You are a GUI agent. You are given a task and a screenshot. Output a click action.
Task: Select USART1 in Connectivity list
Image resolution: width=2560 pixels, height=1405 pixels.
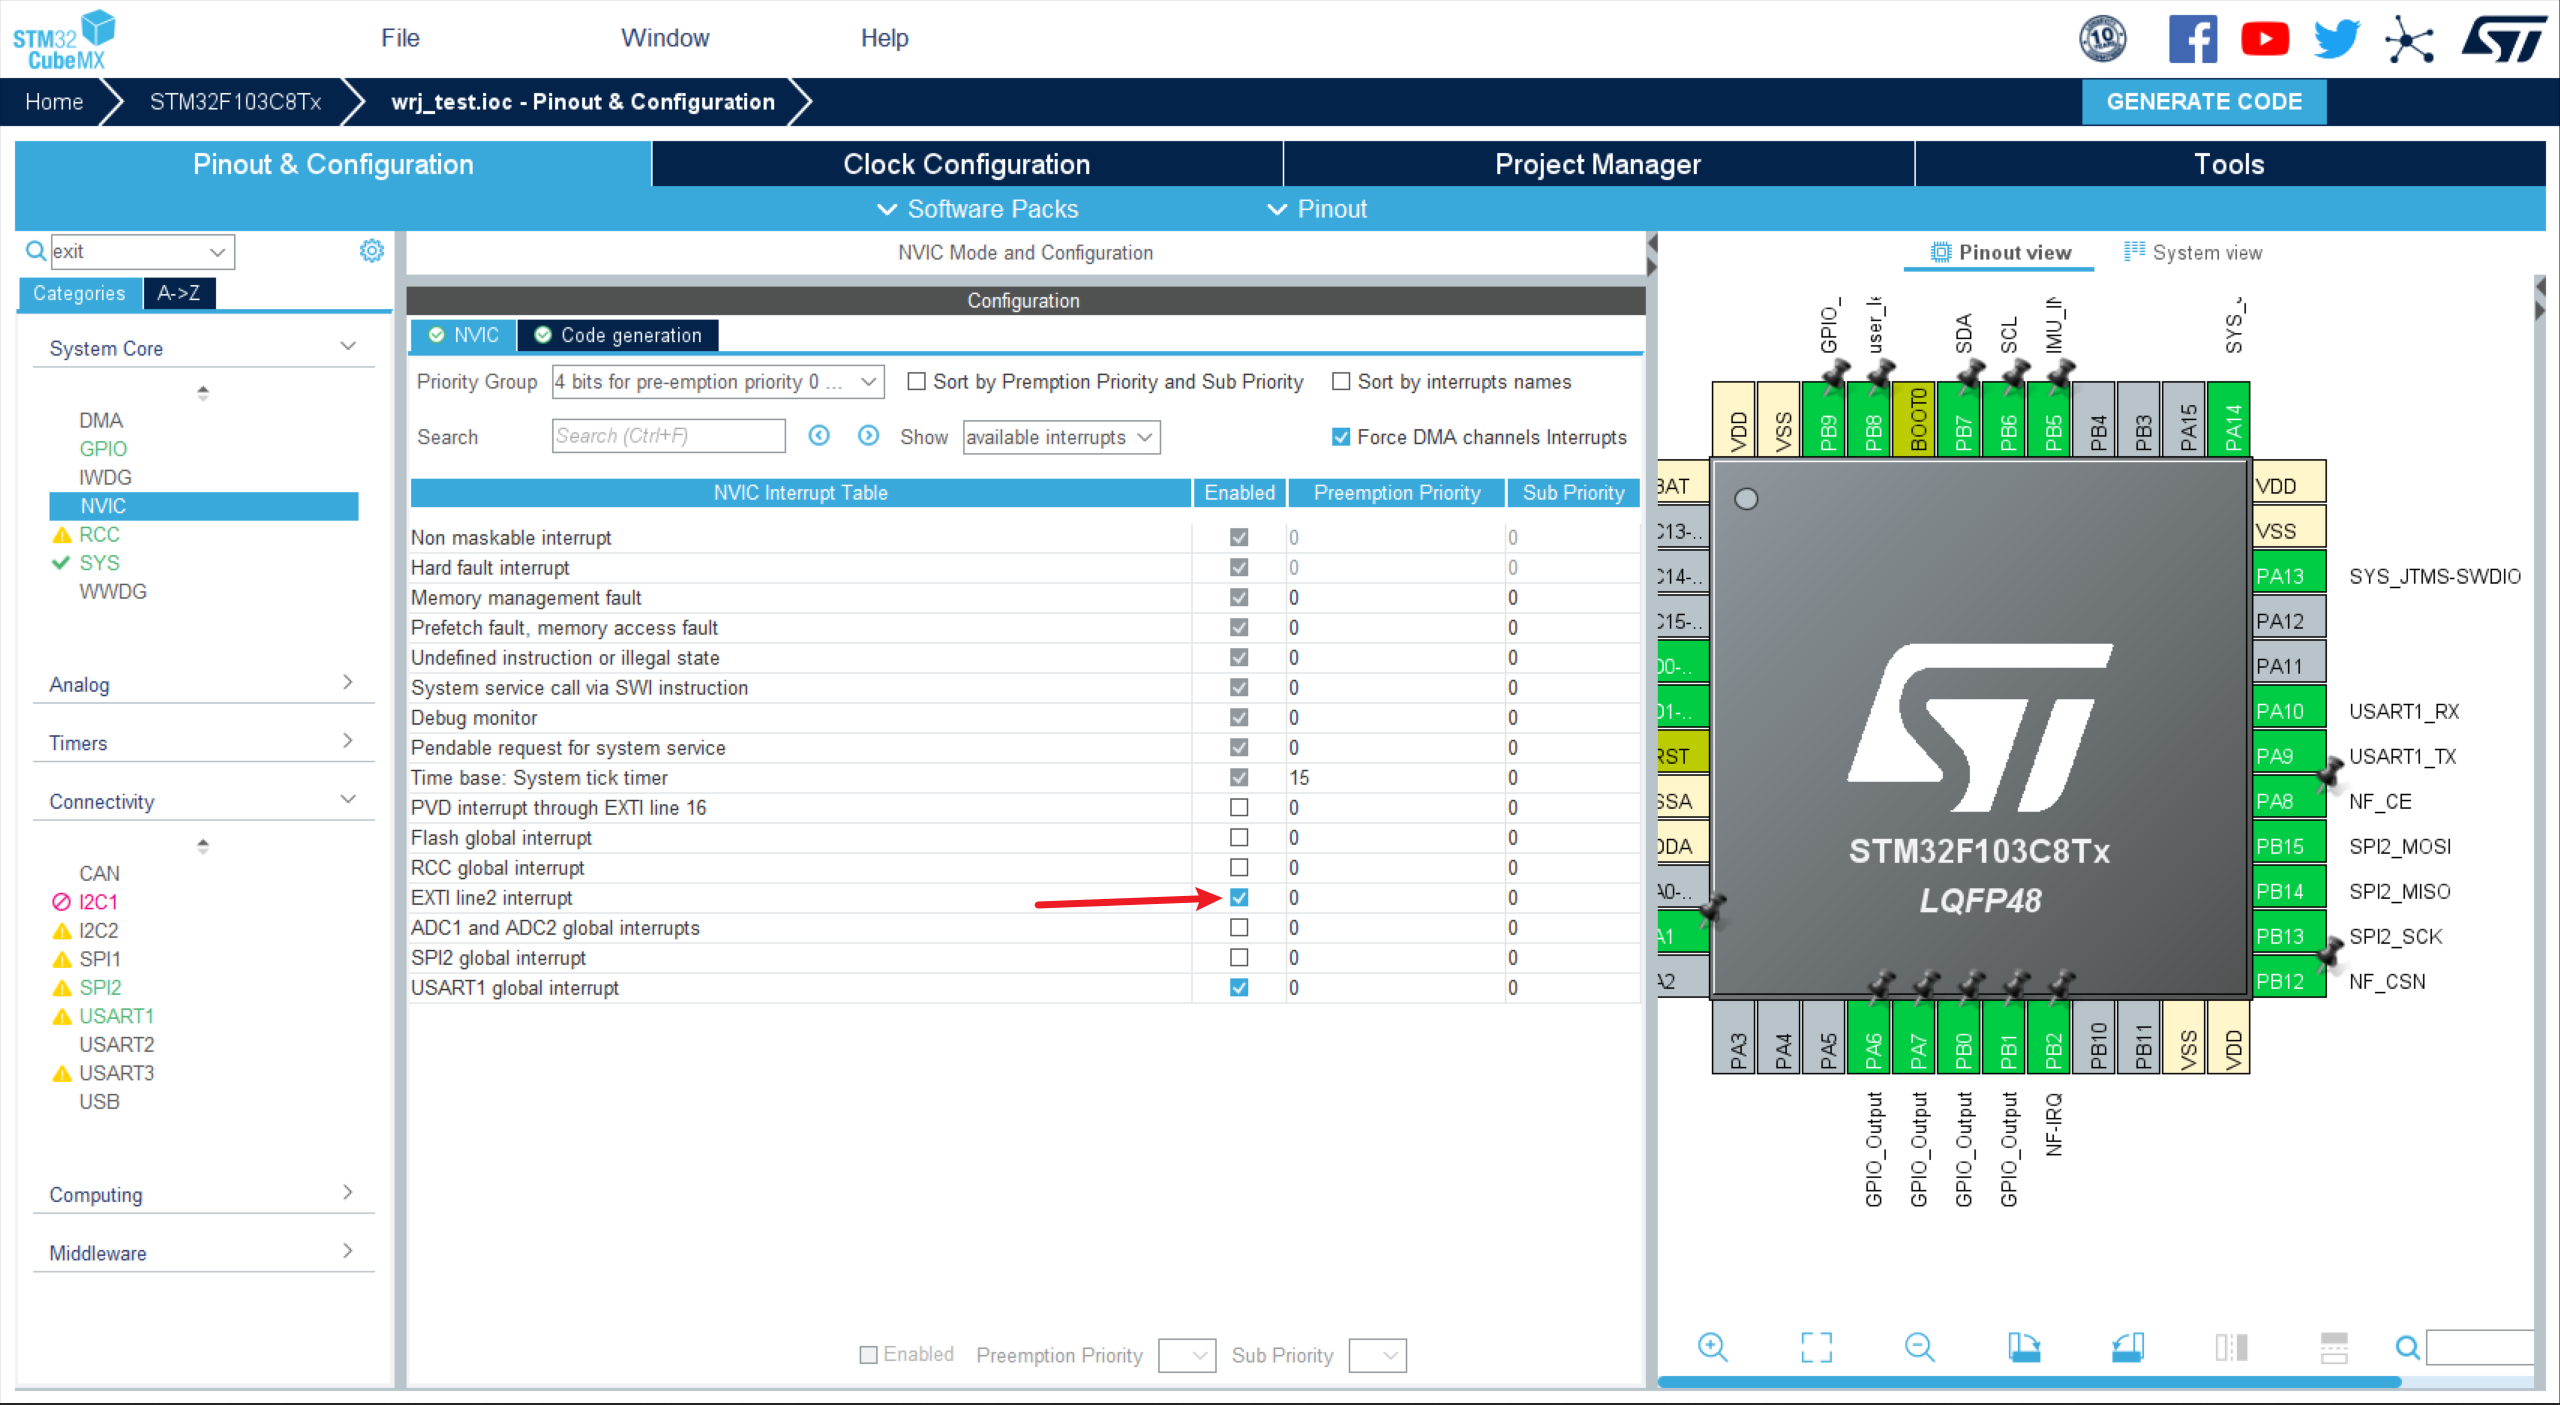116,1015
